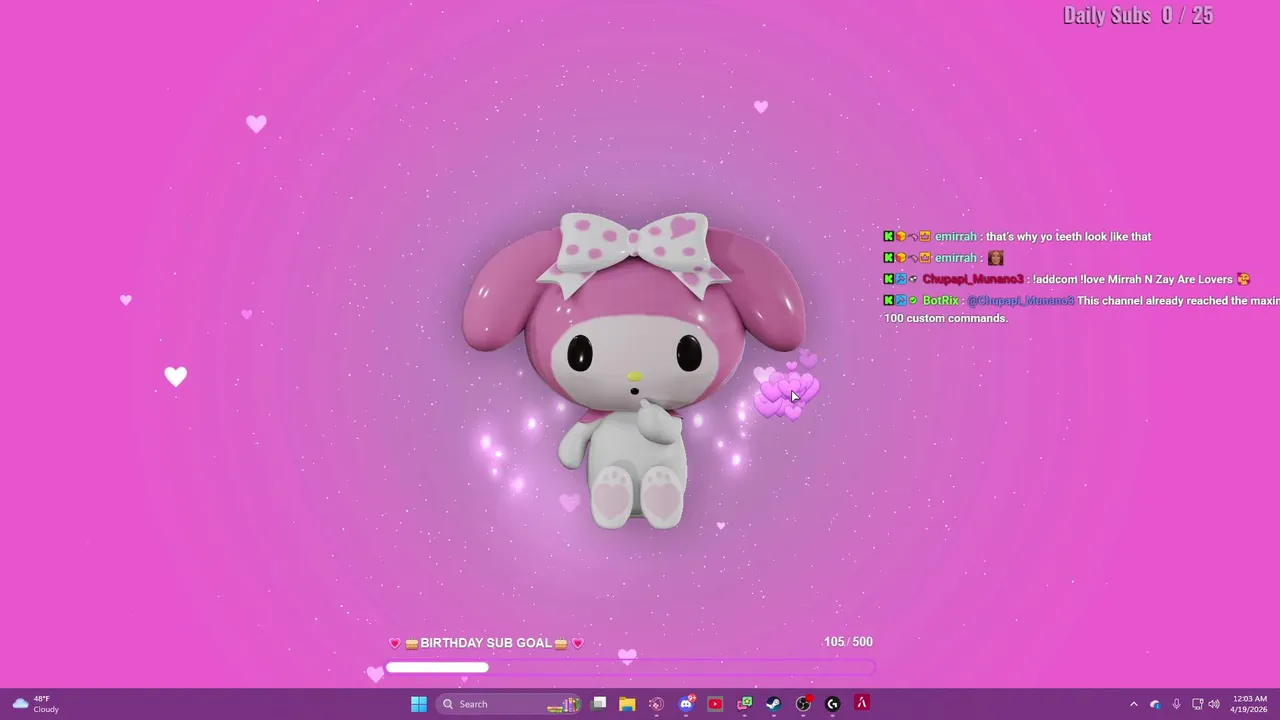Viewport: 1280px width, 720px height.
Task: Click the BotRix username in chat
Action: [x=941, y=301]
